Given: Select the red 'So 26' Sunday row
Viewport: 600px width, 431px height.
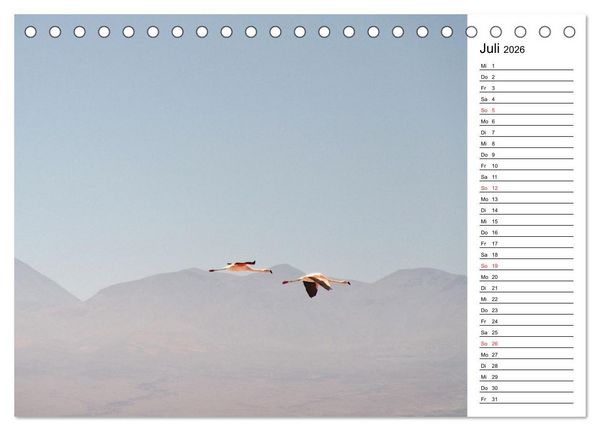Looking at the screenshot, I should [x=527, y=343].
